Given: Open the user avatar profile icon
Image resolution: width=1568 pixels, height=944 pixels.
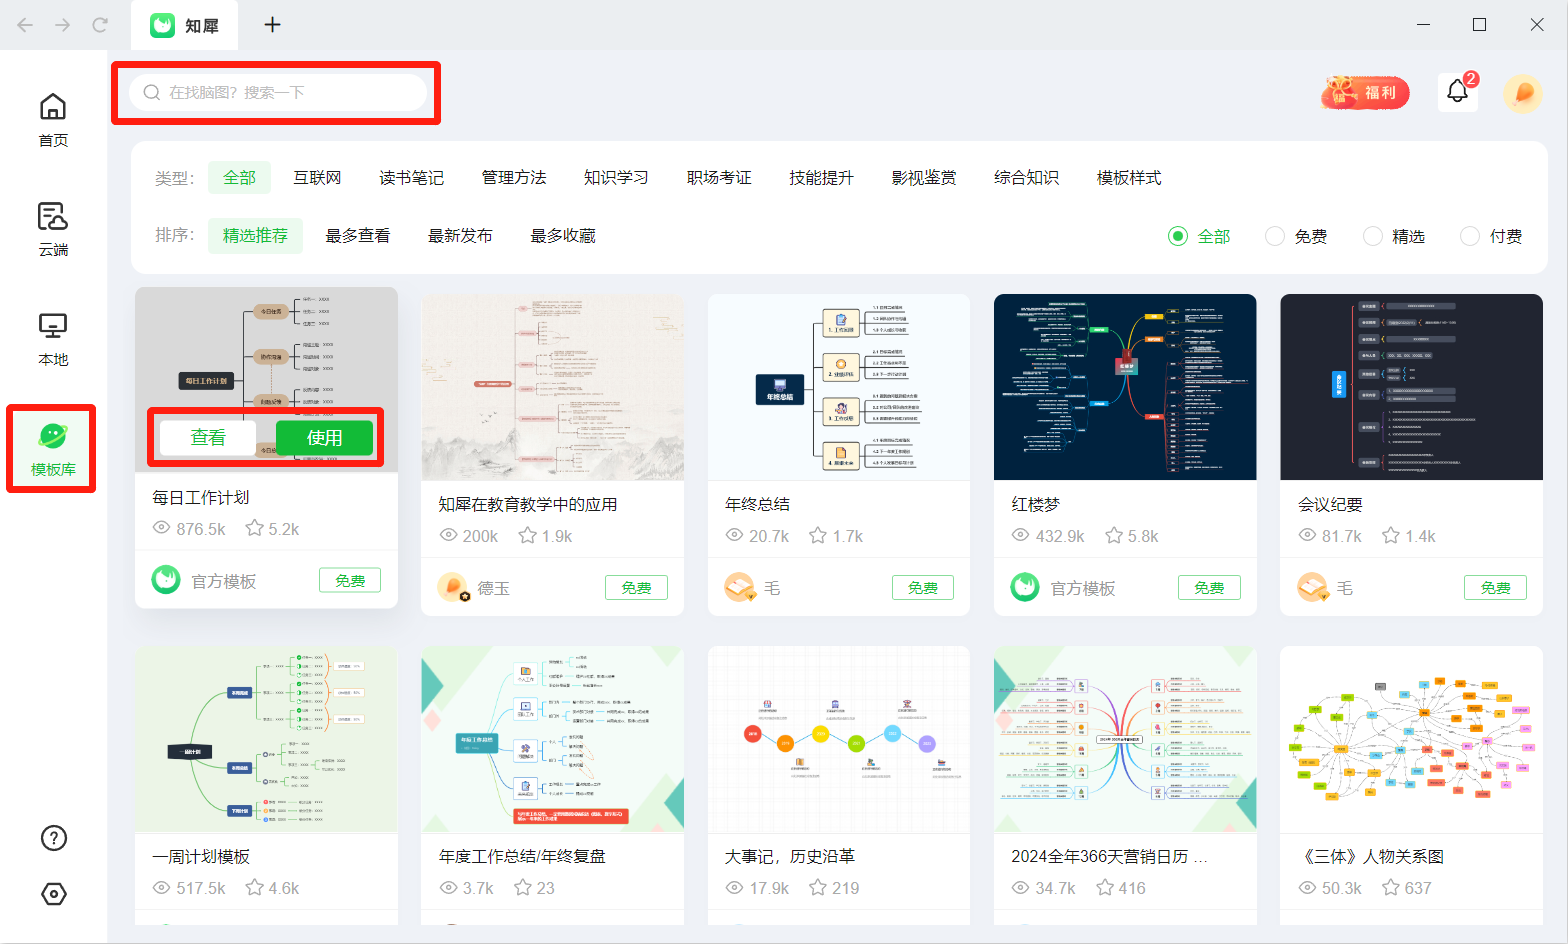Looking at the screenshot, I should click(1523, 93).
